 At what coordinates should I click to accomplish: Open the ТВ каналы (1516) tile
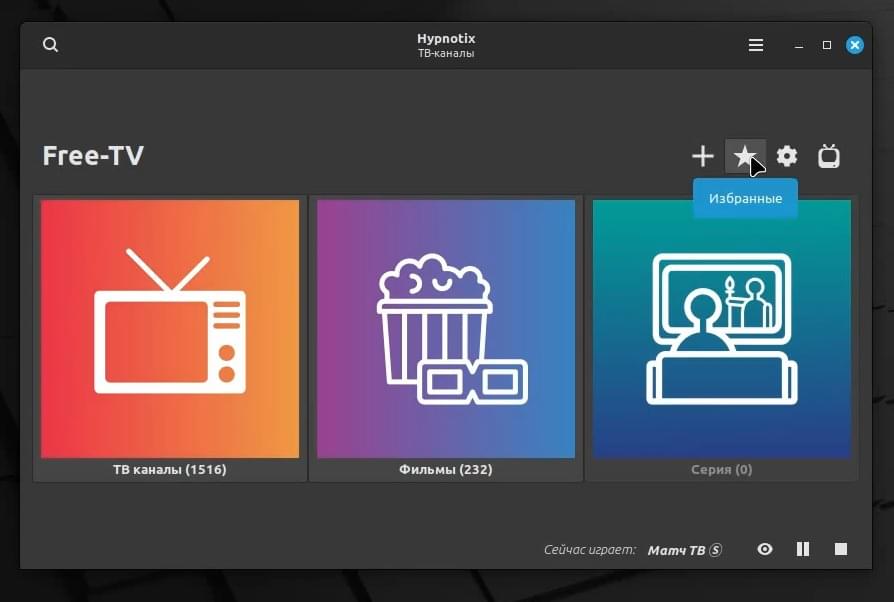tap(170, 339)
